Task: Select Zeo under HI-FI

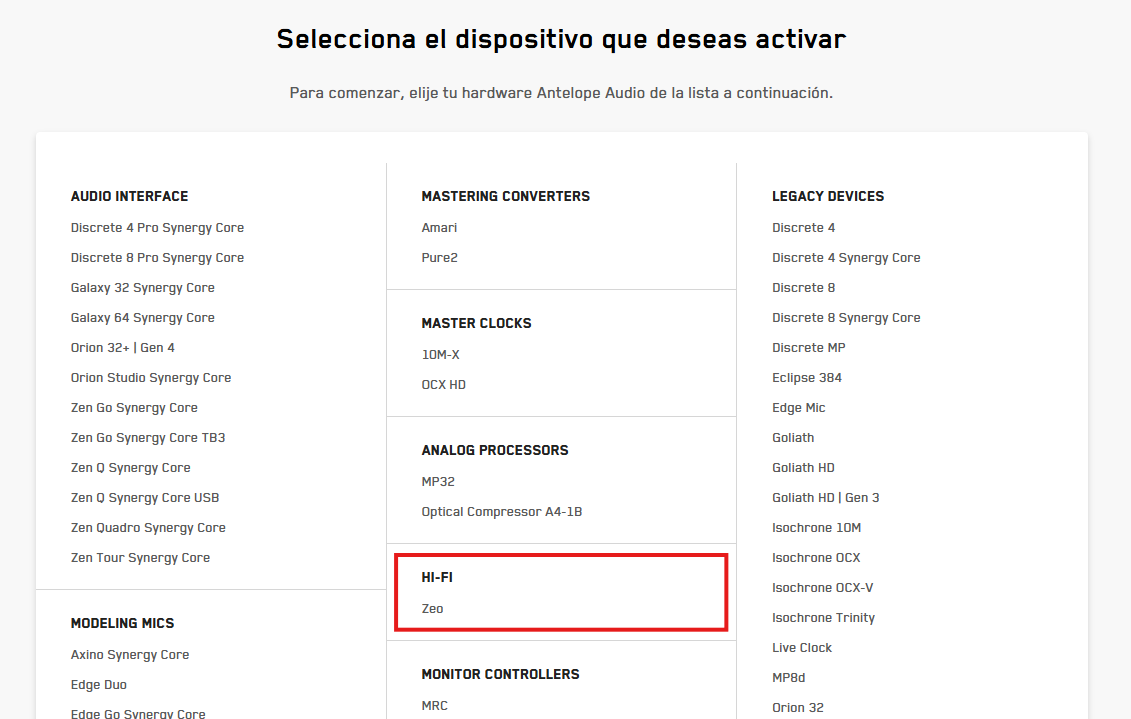Action: click(432, 609)
